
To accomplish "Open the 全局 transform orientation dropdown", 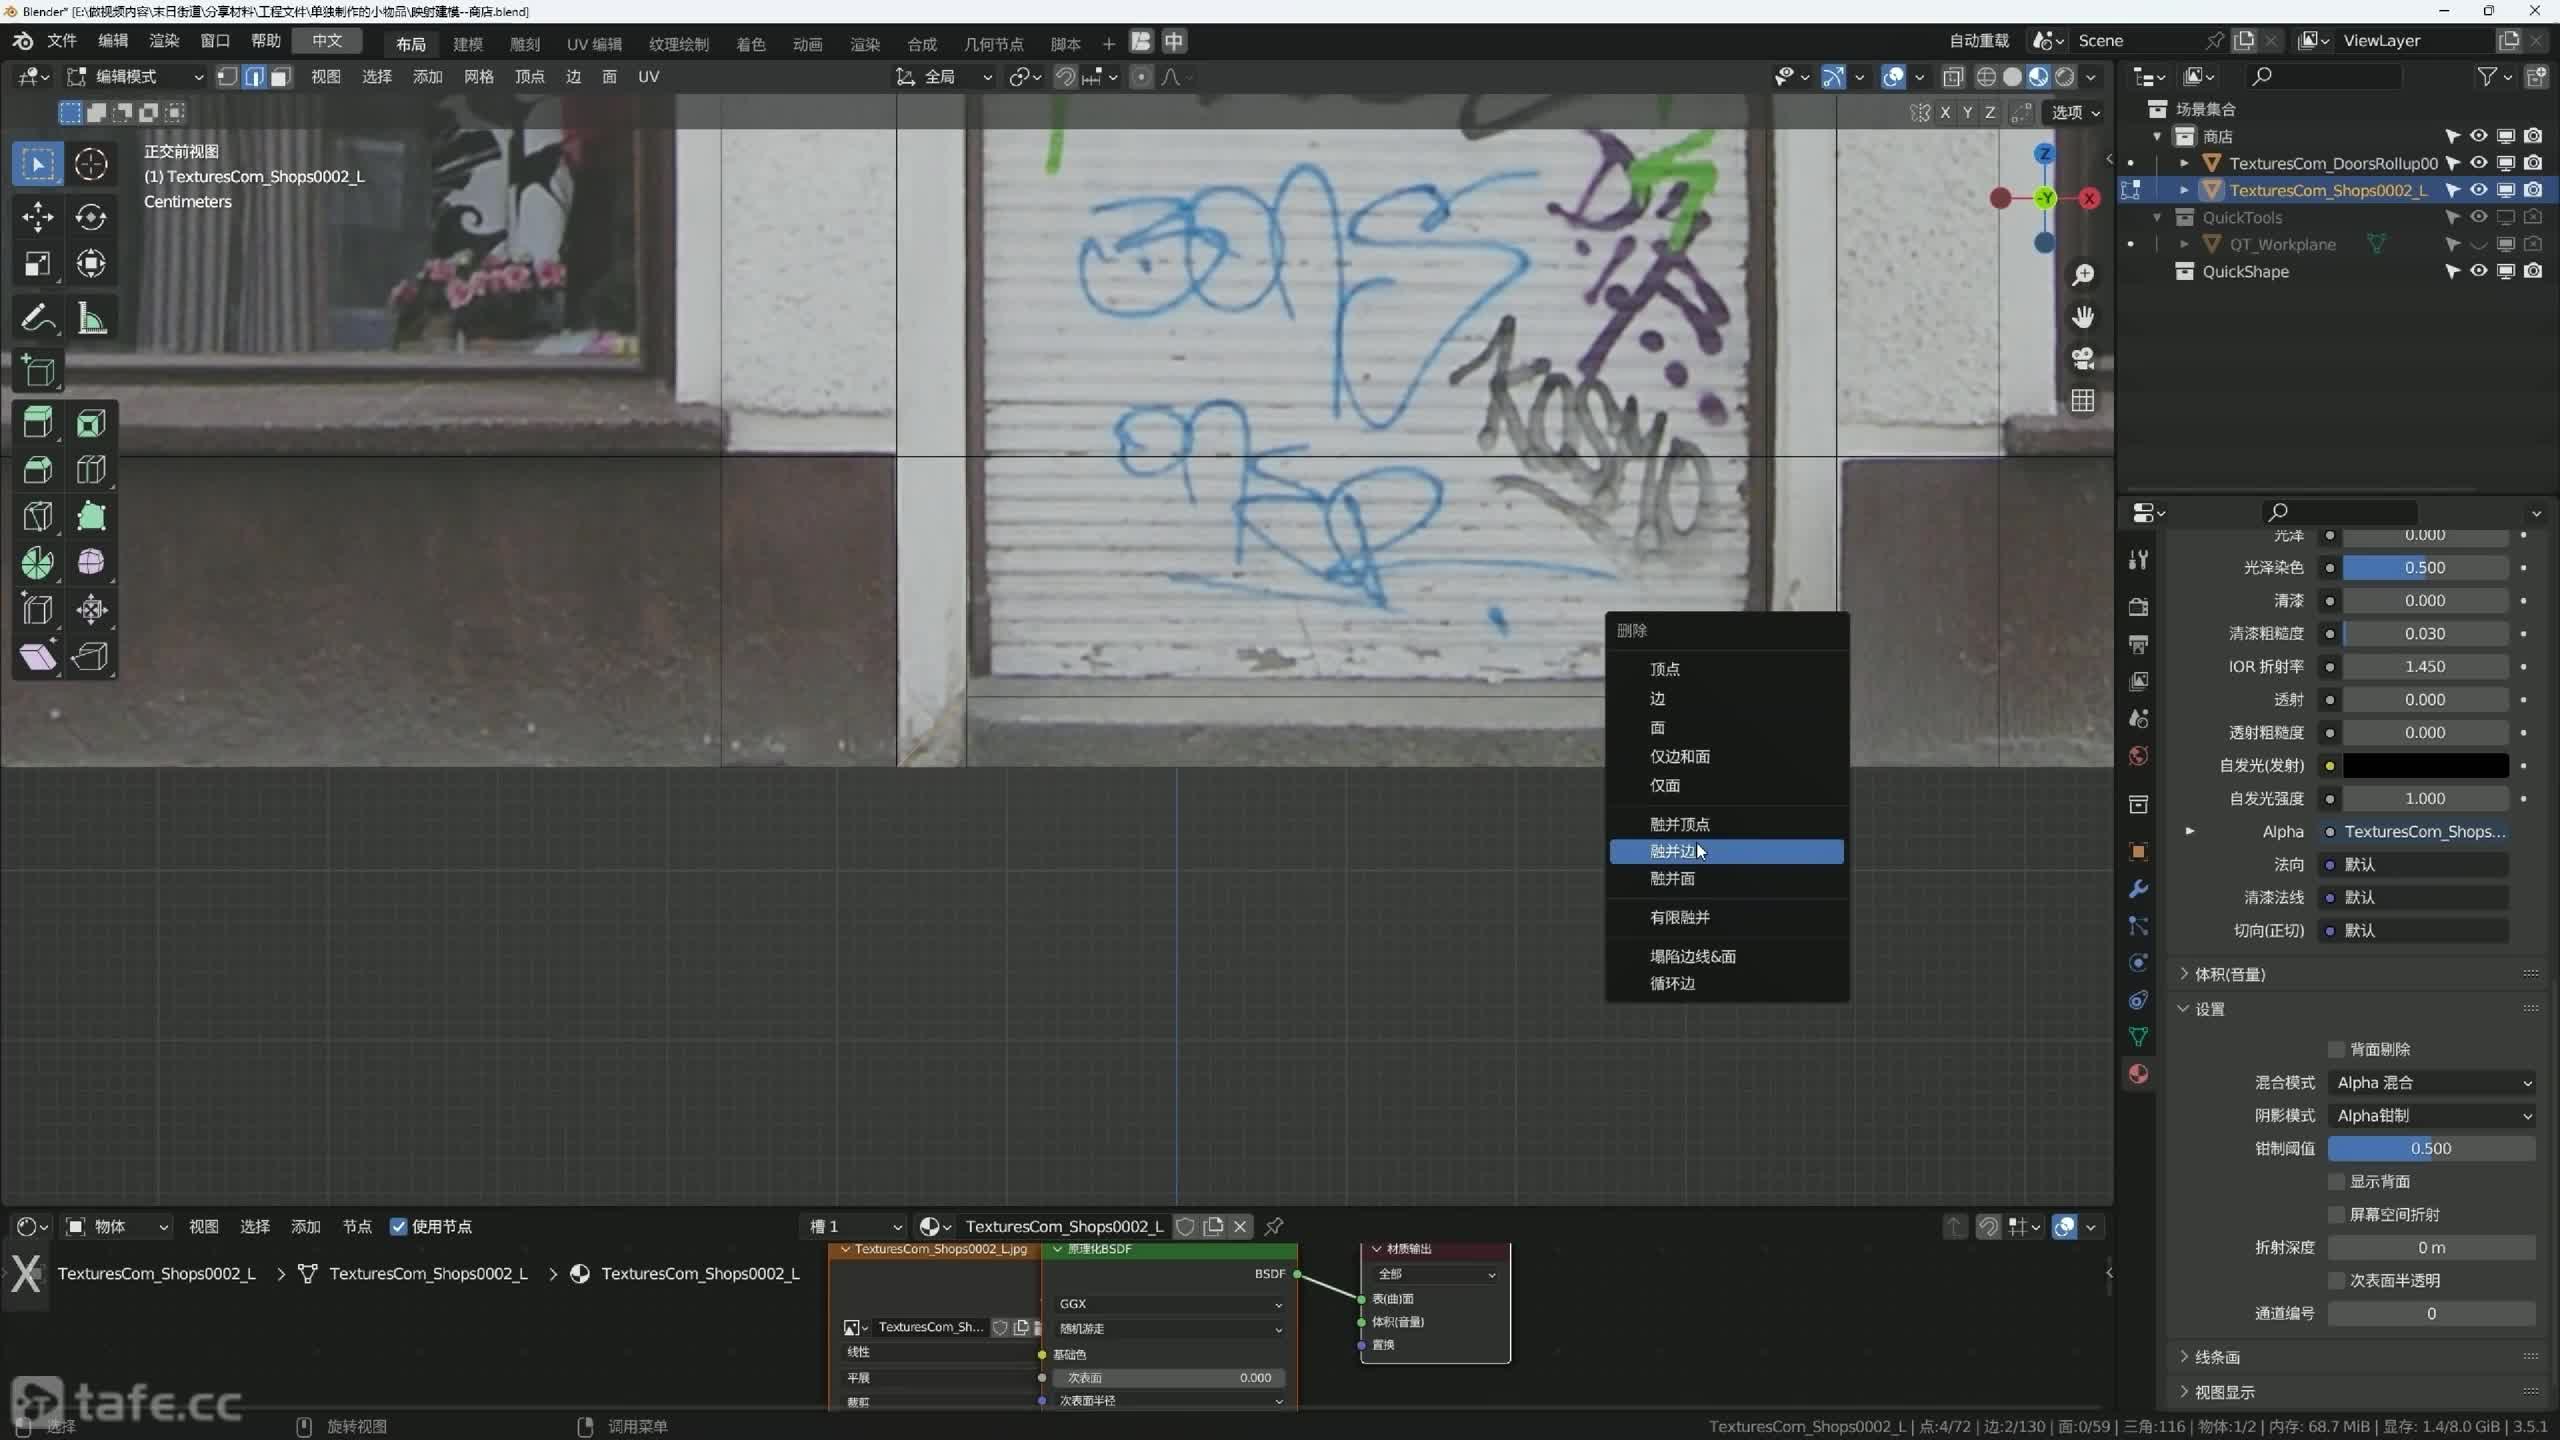I will [x=944, y=77].
